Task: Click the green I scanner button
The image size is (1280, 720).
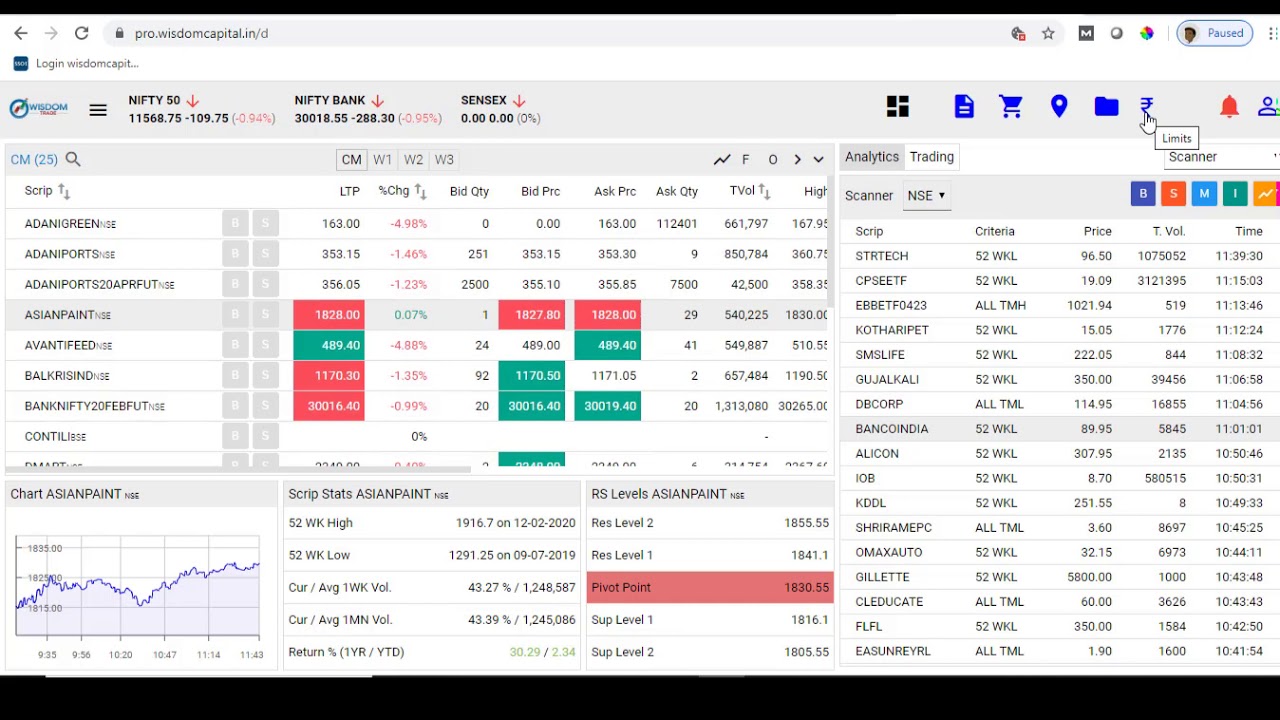Action: (1235, 194)
